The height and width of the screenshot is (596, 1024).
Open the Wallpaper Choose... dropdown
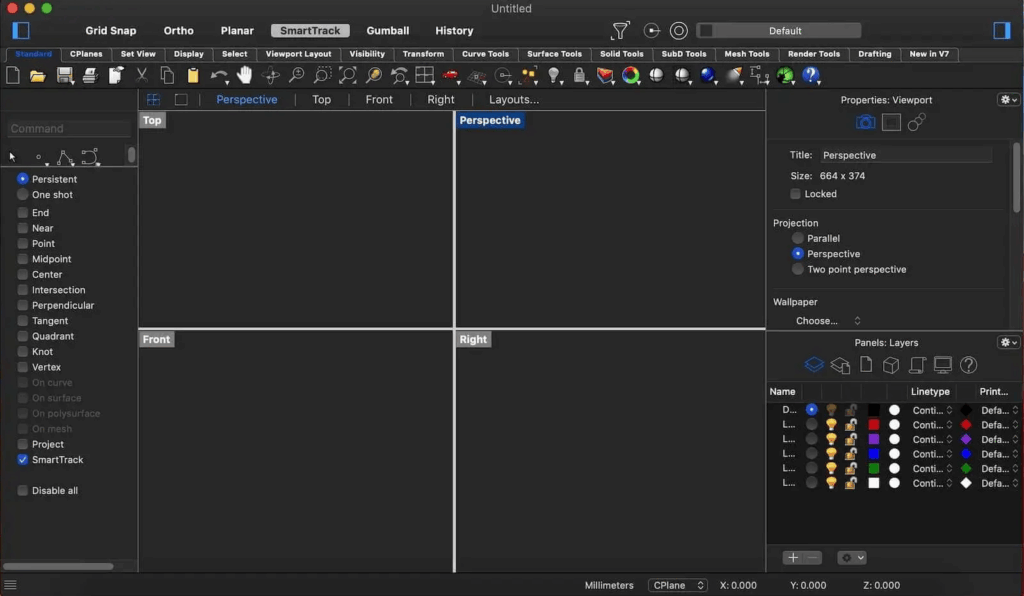pyautogui.click(x=828, y=321)
